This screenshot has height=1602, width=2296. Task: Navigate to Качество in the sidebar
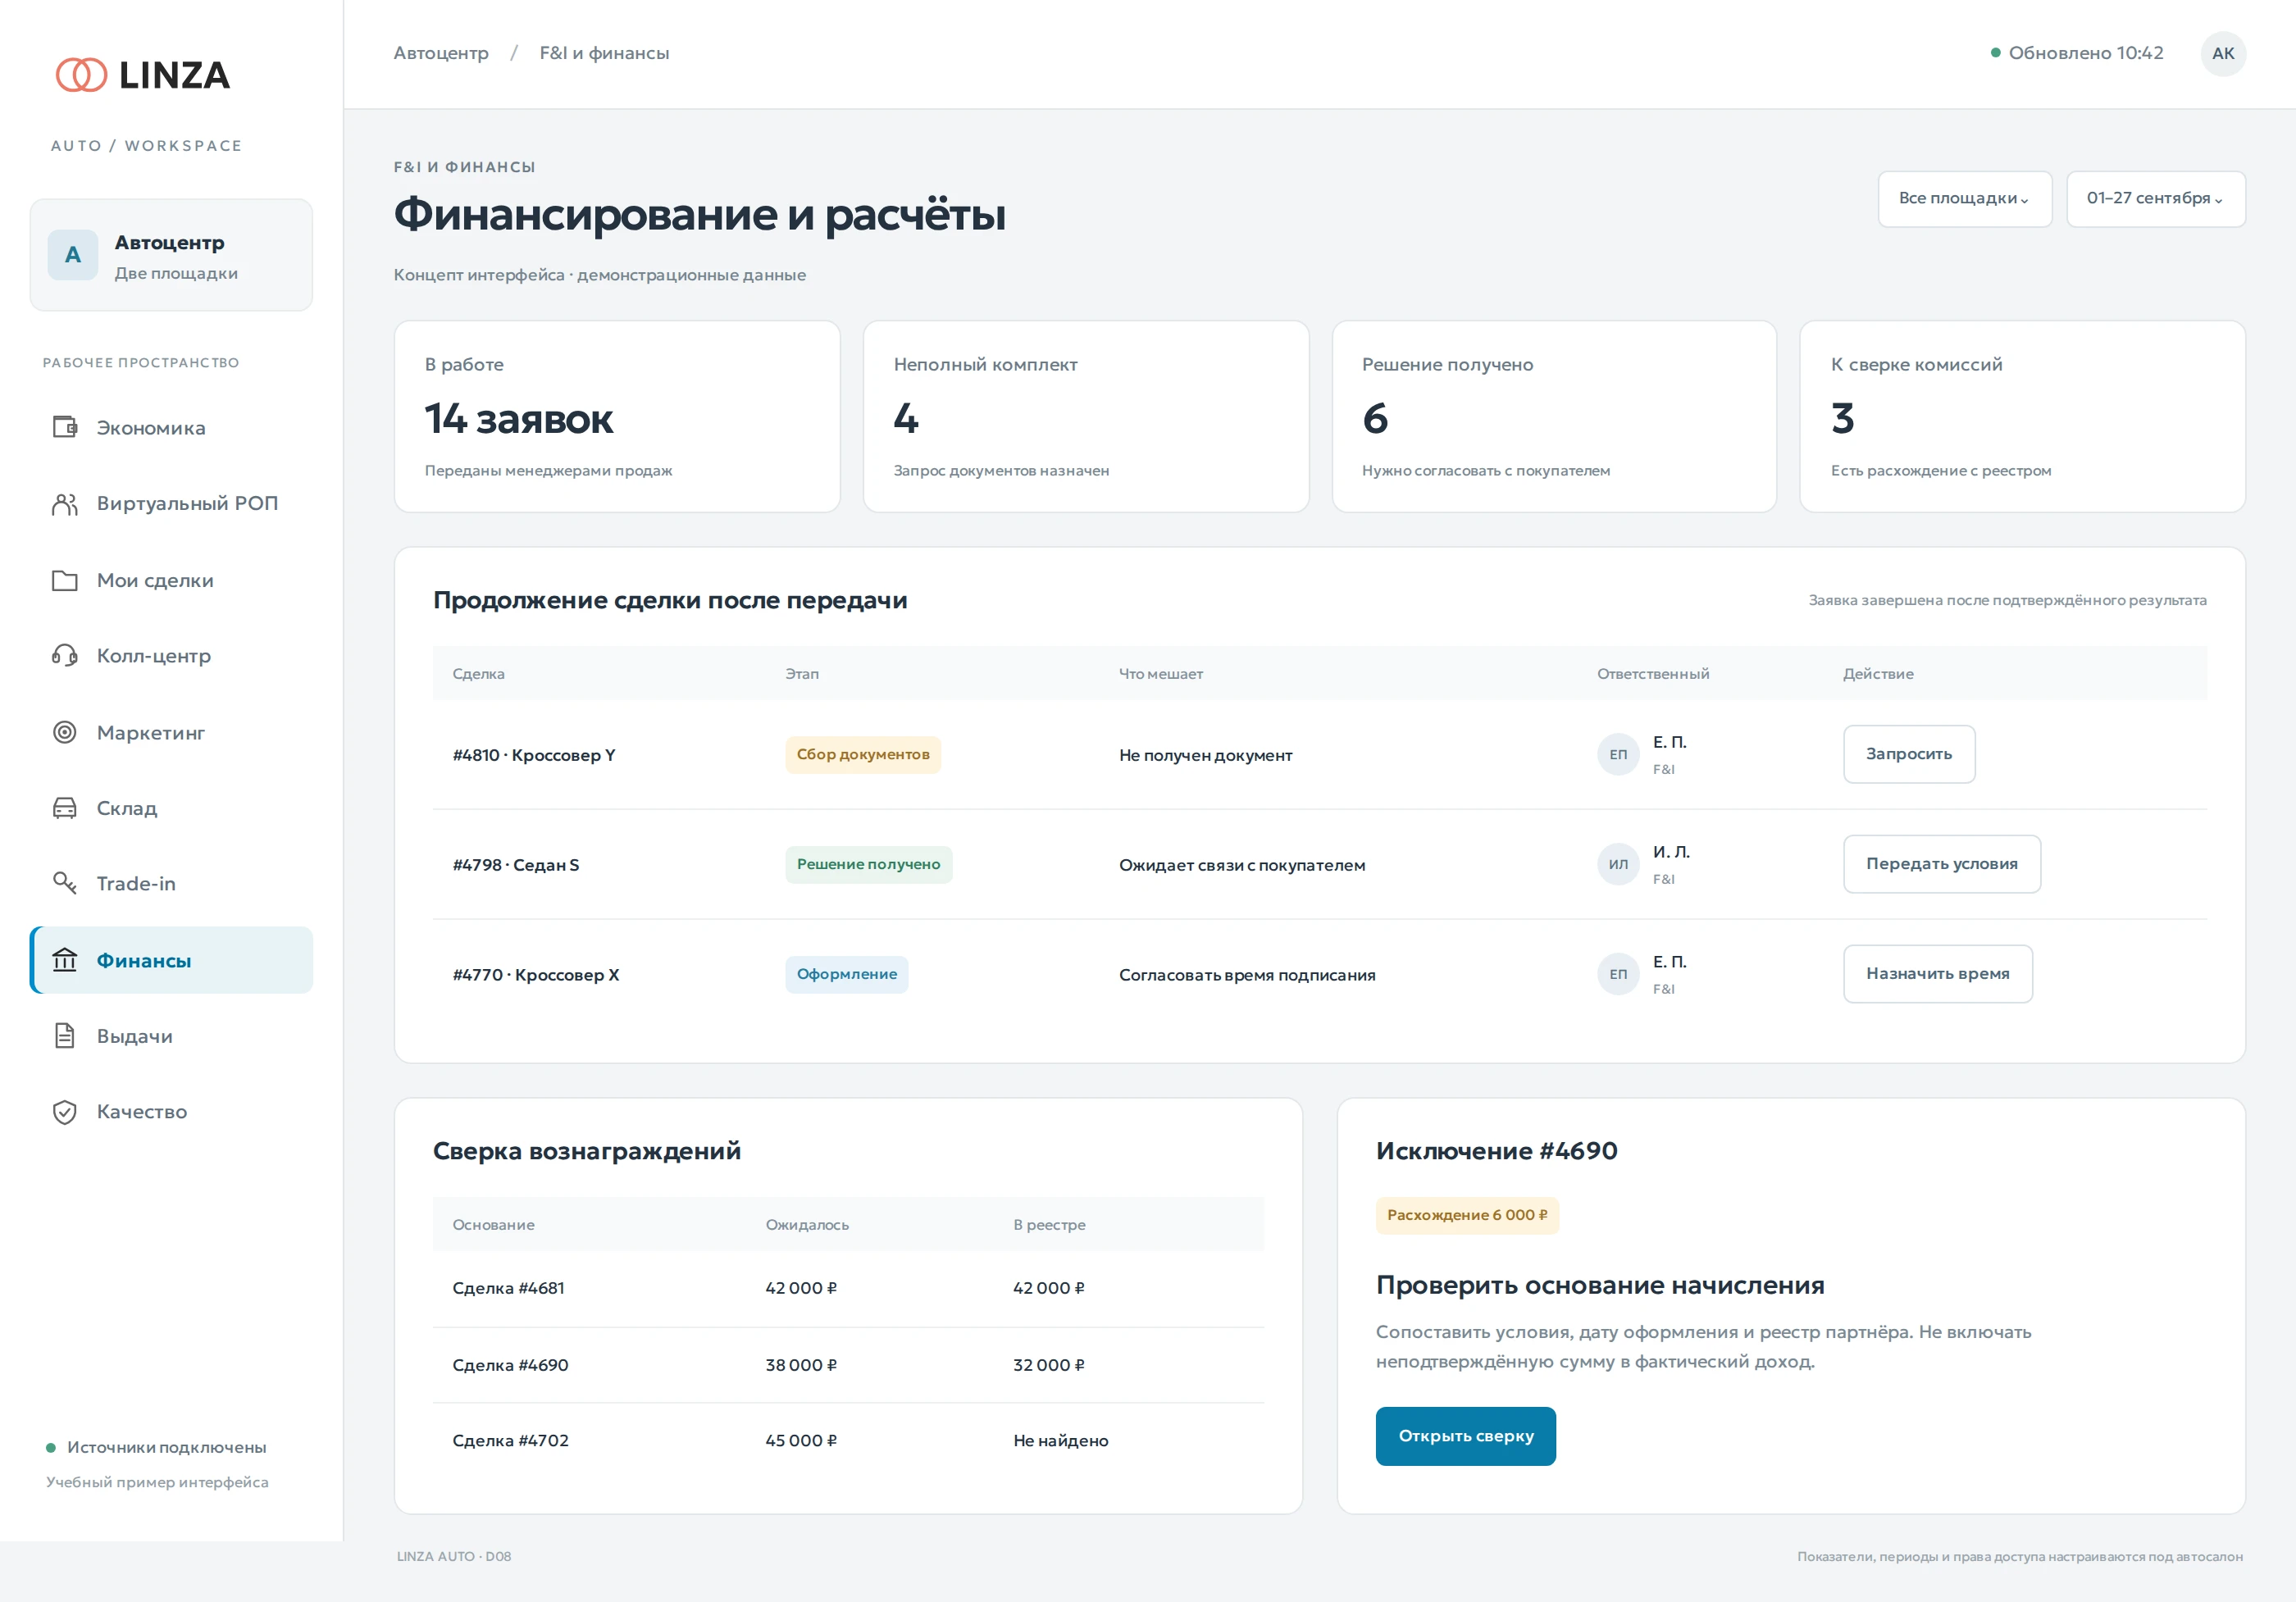tap(171, 1112)
